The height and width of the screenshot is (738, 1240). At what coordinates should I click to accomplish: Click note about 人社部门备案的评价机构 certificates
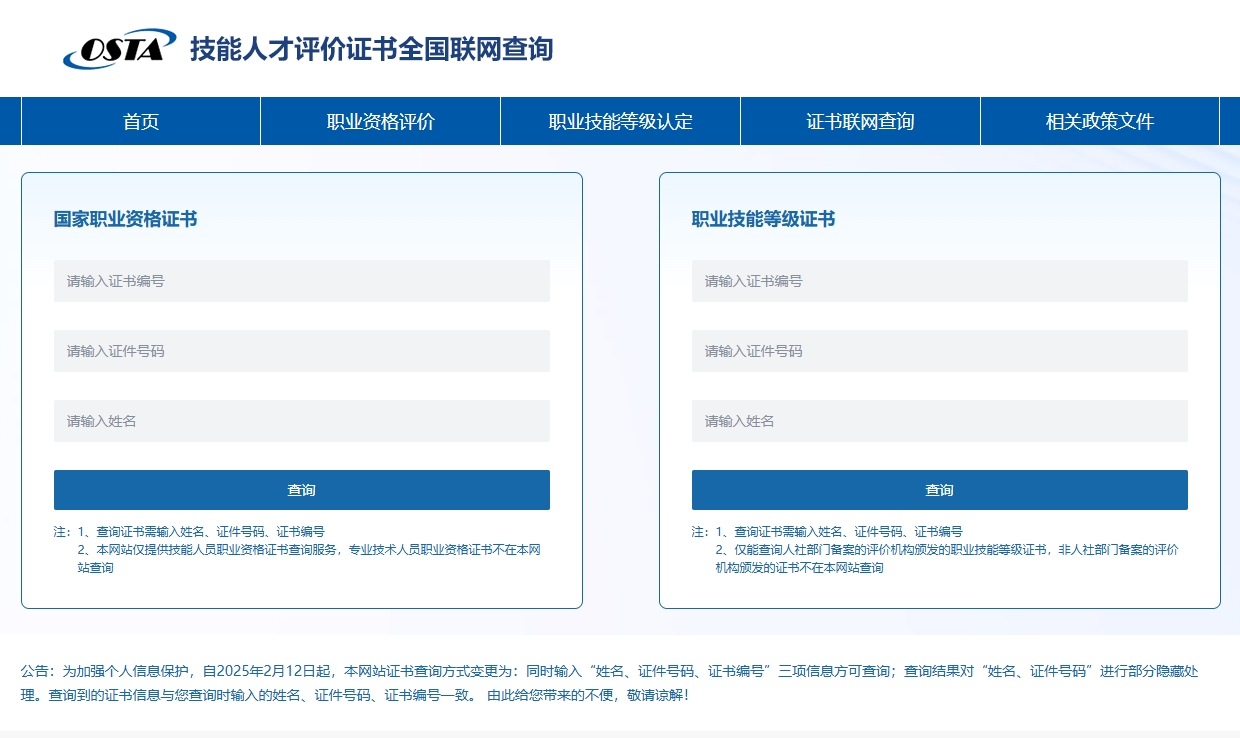tap(948, 559)
